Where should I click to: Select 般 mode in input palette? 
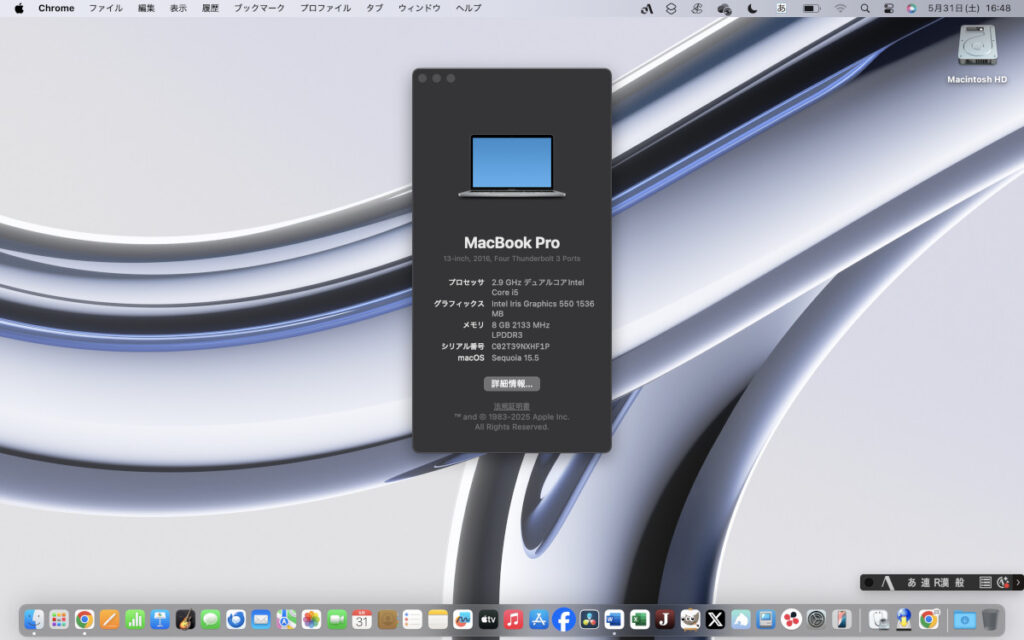click(959, 582)
